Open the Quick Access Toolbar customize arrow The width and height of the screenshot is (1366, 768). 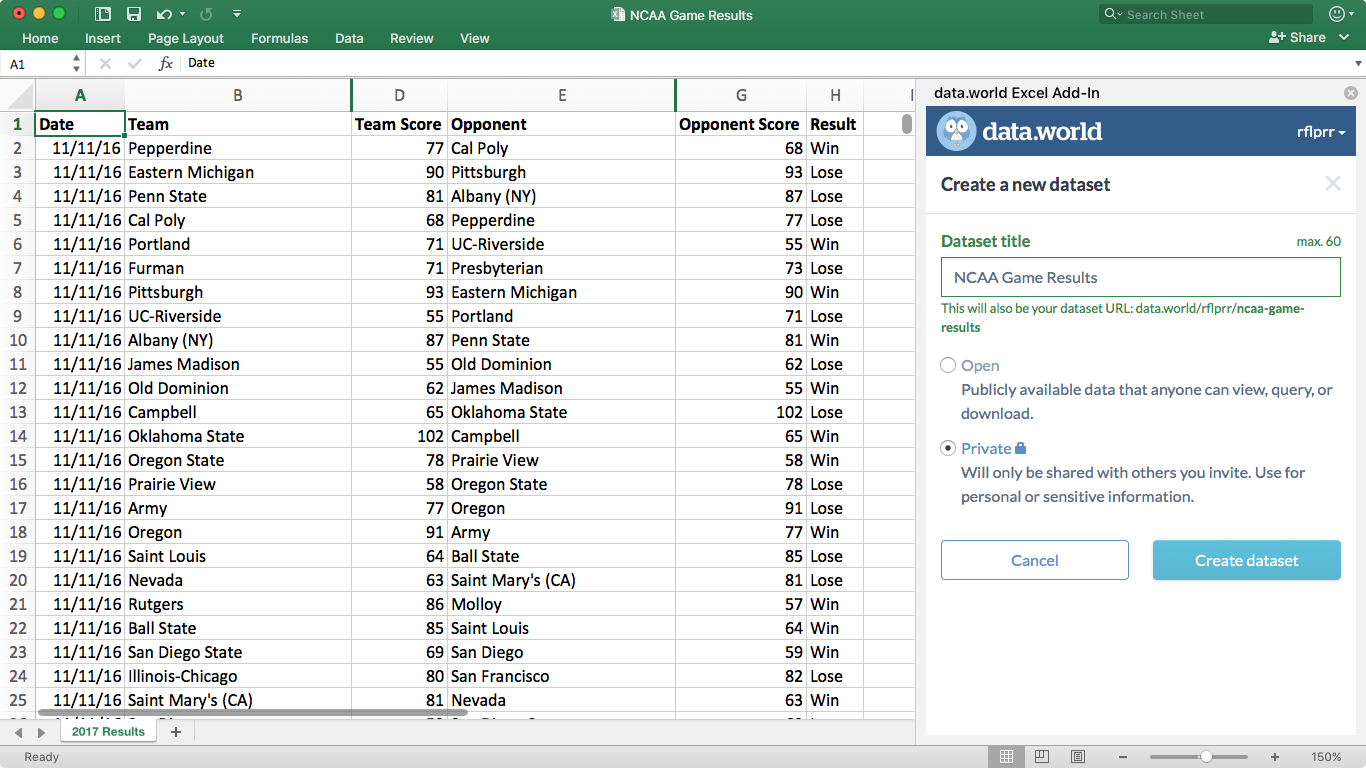click(x=237, y=14)
